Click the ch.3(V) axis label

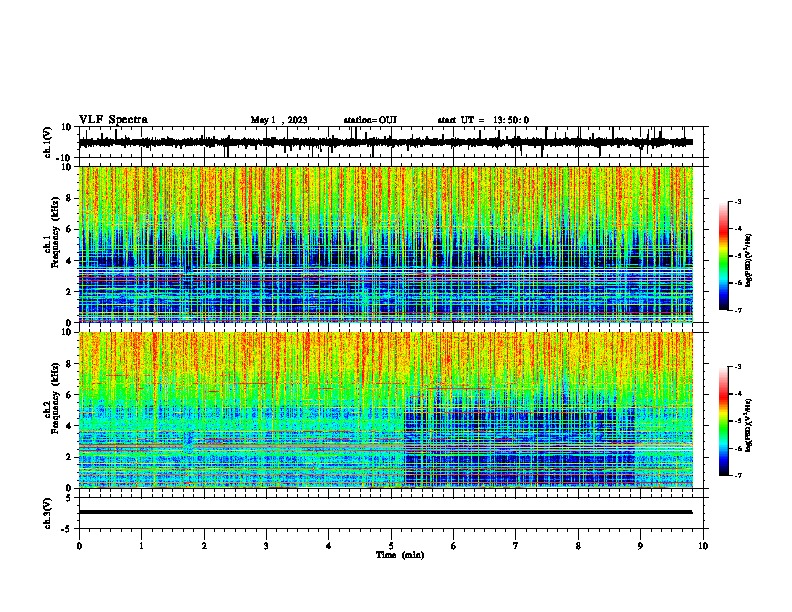48,513
